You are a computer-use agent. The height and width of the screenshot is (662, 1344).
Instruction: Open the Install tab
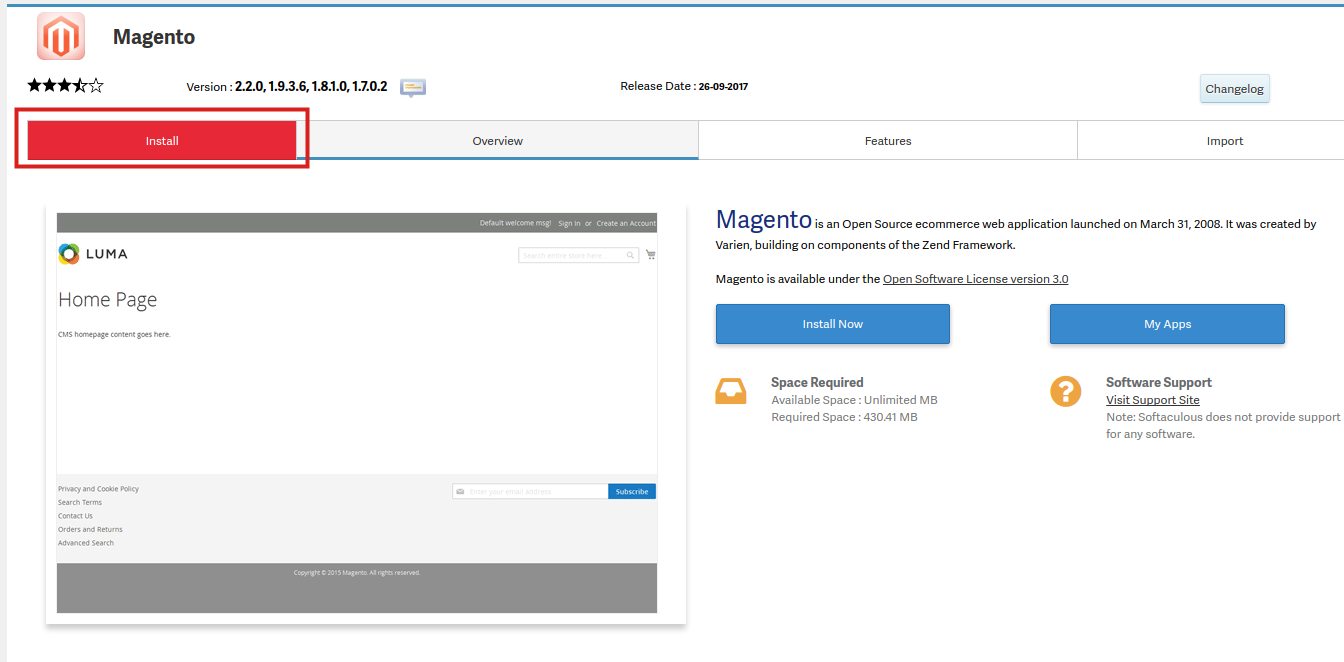click(162, 141)
